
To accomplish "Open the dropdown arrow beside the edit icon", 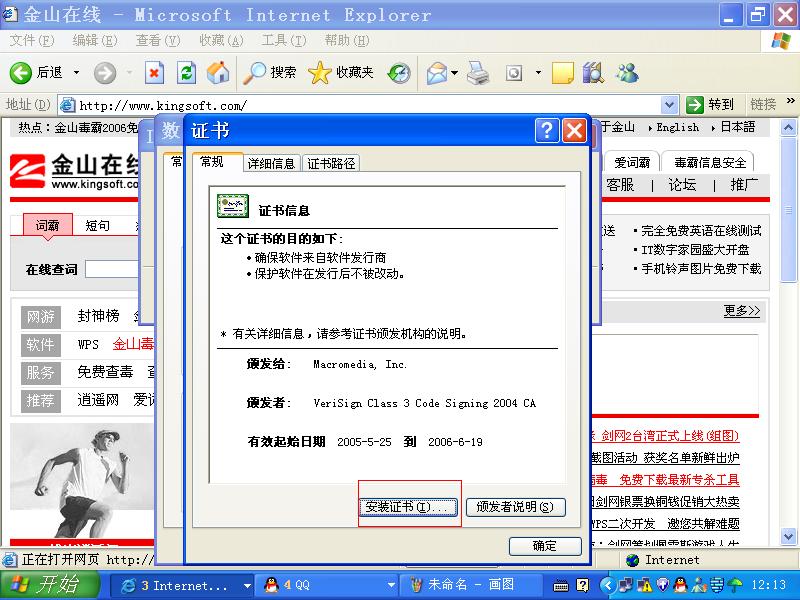I will (538, 73).
